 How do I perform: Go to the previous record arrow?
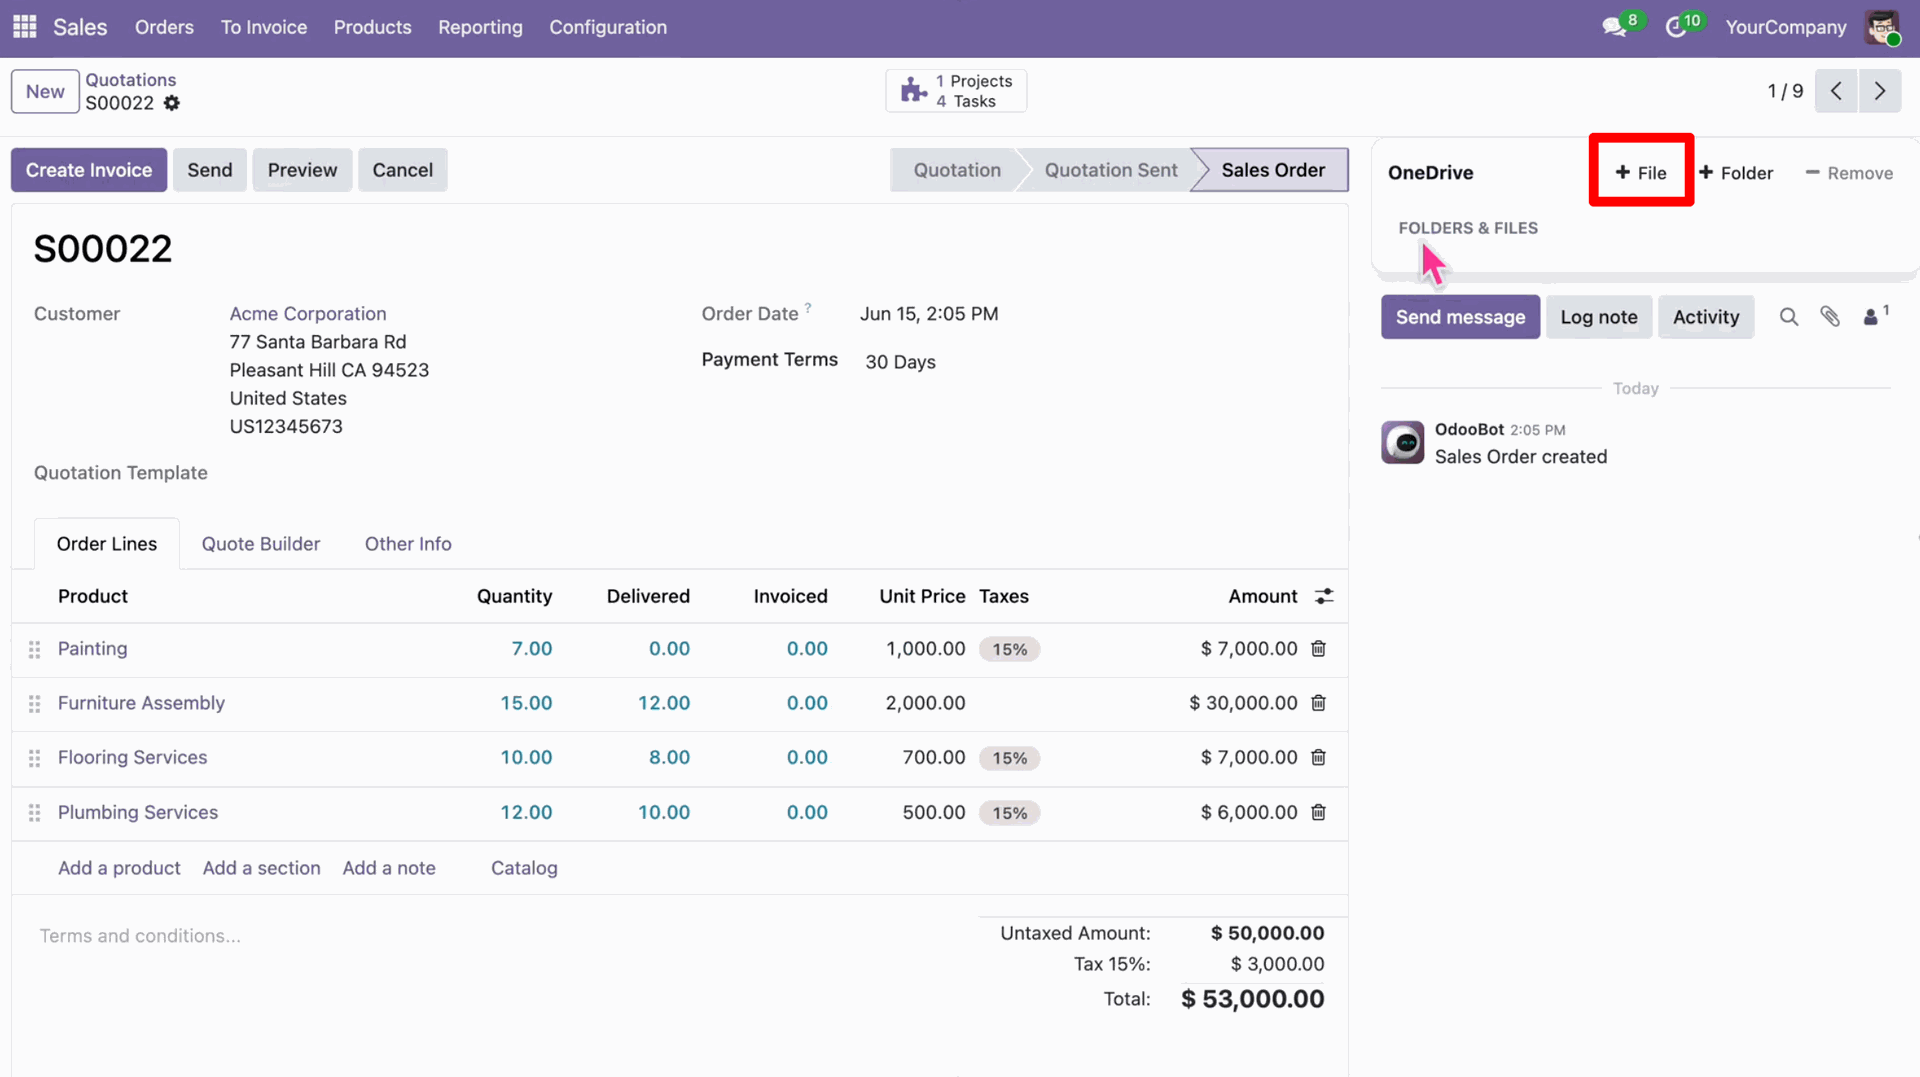tap(1836, 91)
